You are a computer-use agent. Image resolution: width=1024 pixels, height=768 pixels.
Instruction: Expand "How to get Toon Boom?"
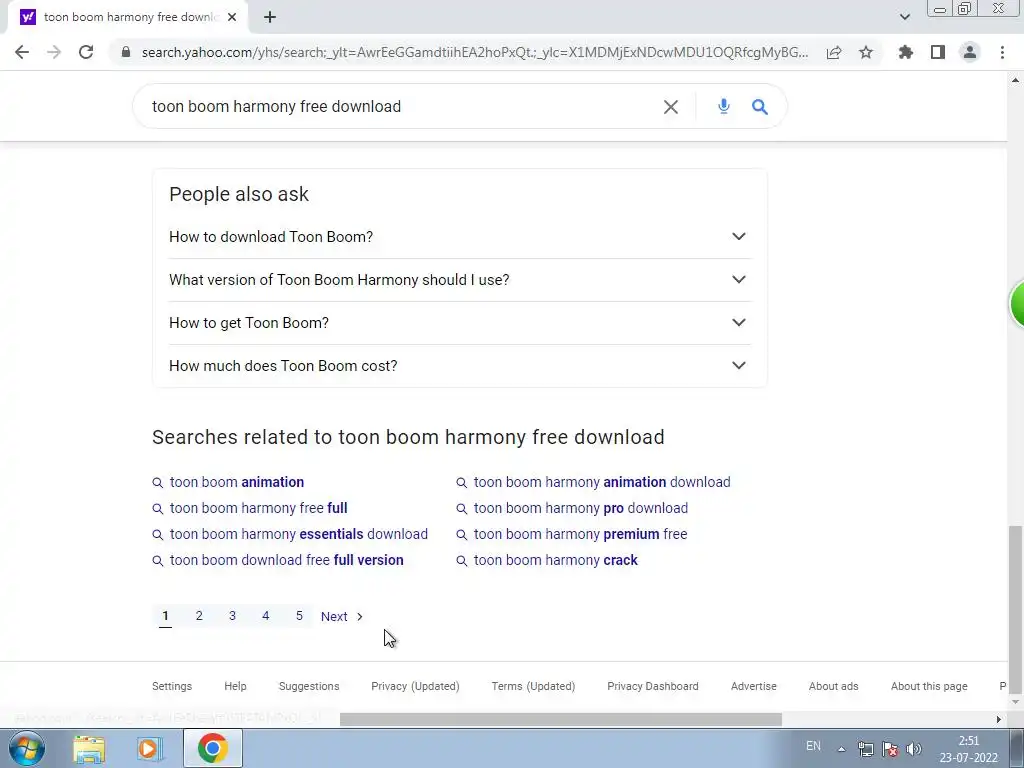coord(460,323)
